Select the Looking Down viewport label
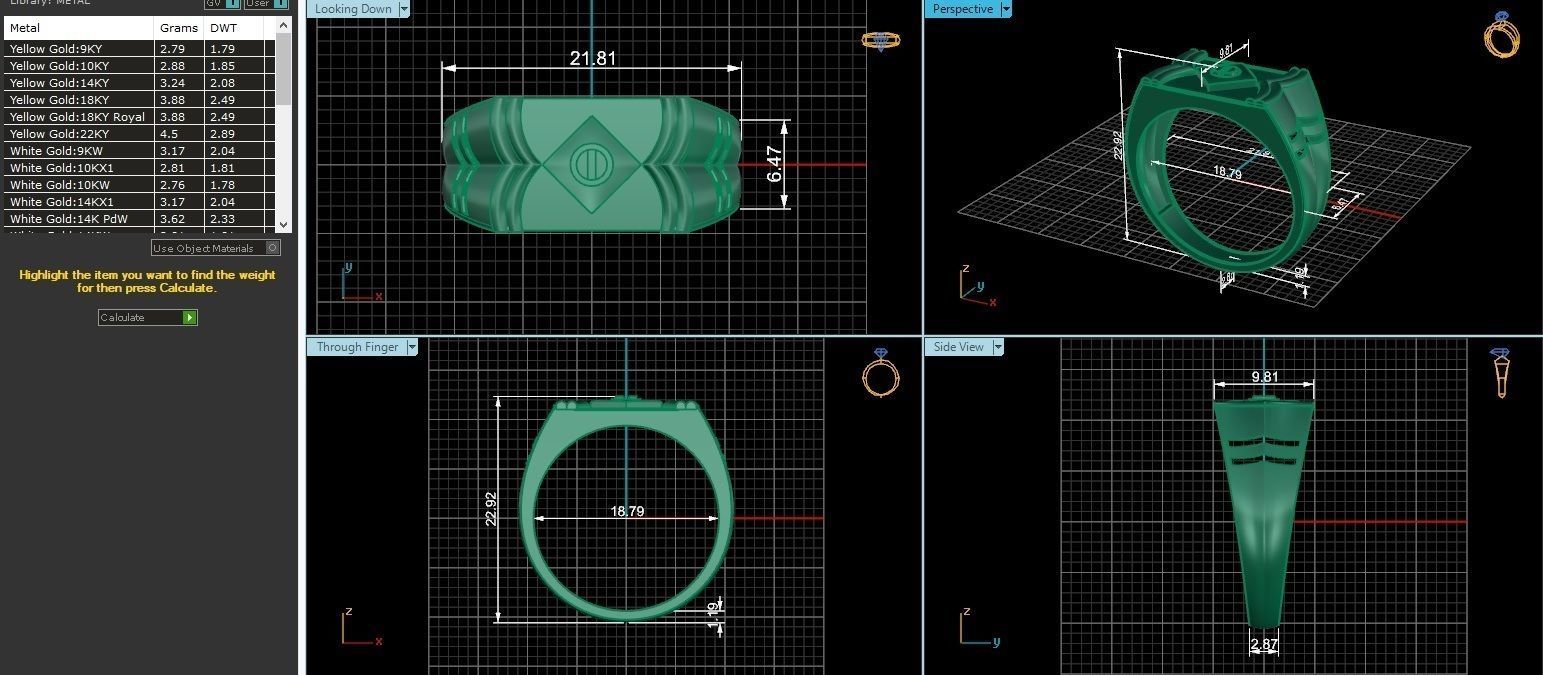Screen dimensions: 1543x675 coord(353,9)
